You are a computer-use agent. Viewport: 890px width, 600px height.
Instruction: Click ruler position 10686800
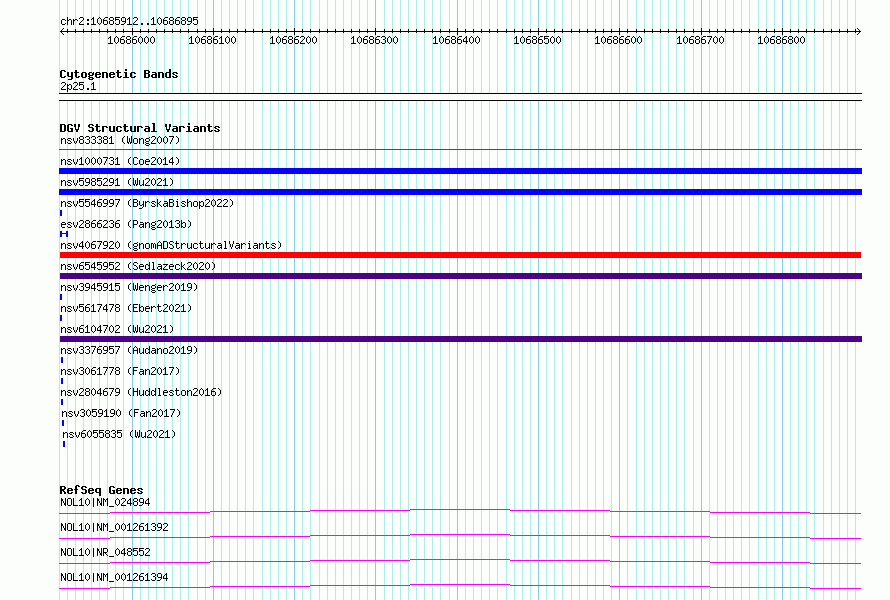[782, 40]
